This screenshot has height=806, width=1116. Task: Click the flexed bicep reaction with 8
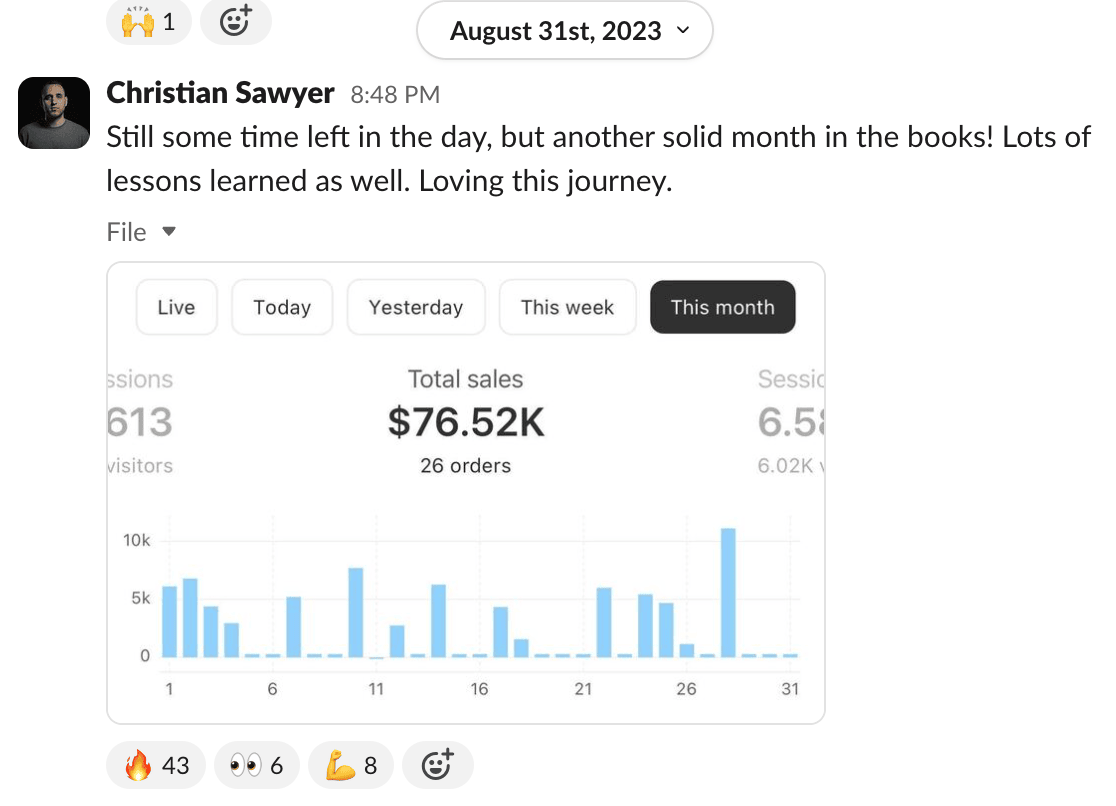pyautogui.click(x=350, y=766)
